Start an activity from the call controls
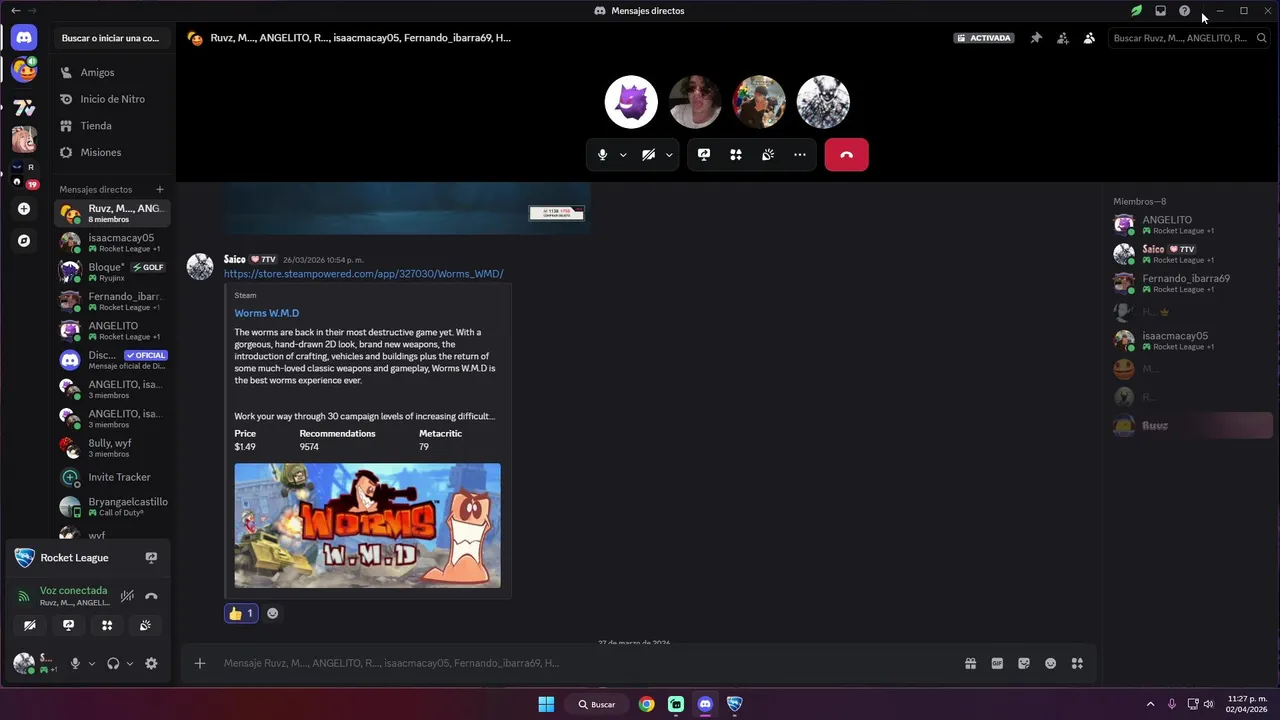Screen dimensions: 1280x720 pyautogui.click(x=736, y=155)
